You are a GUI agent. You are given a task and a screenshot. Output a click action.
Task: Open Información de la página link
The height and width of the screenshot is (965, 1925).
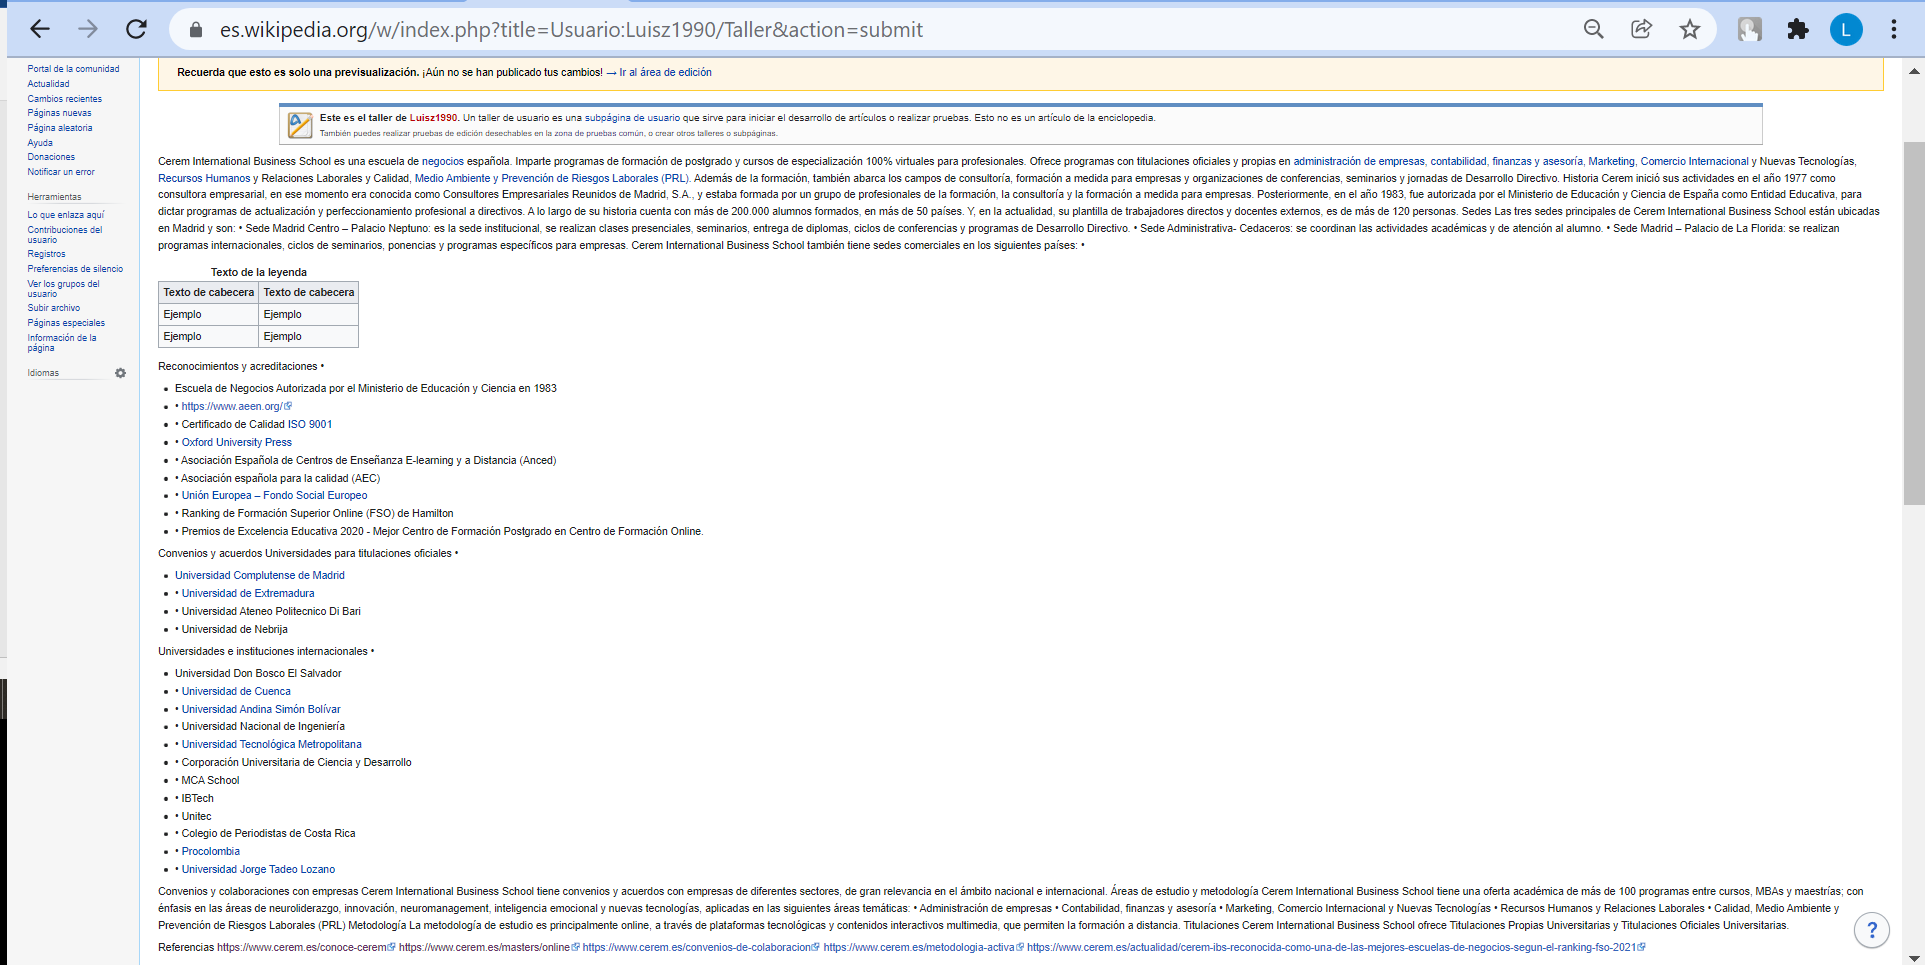click(x=62, y=342)
